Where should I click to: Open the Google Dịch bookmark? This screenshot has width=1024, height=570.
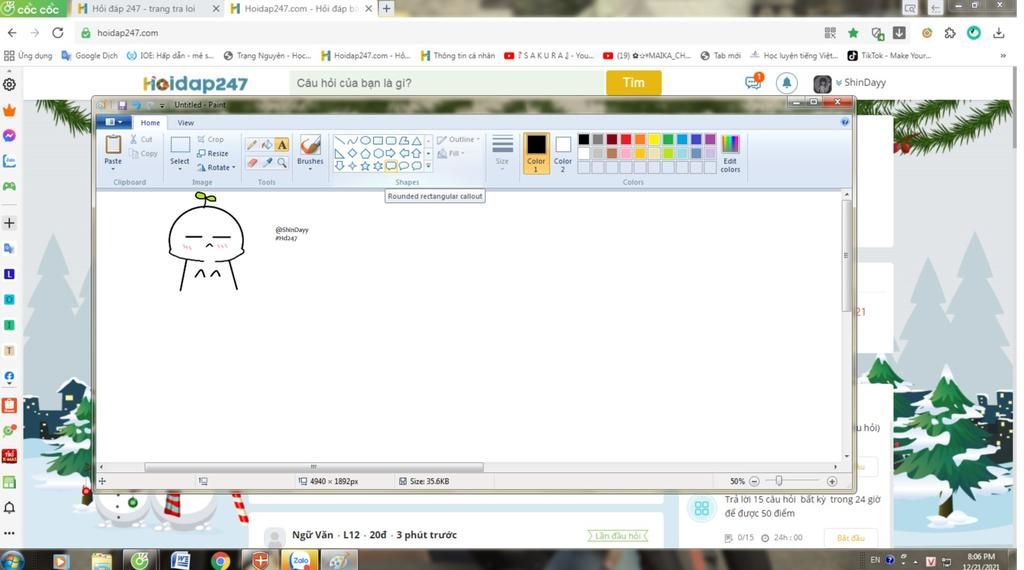(x=89, y=55)
